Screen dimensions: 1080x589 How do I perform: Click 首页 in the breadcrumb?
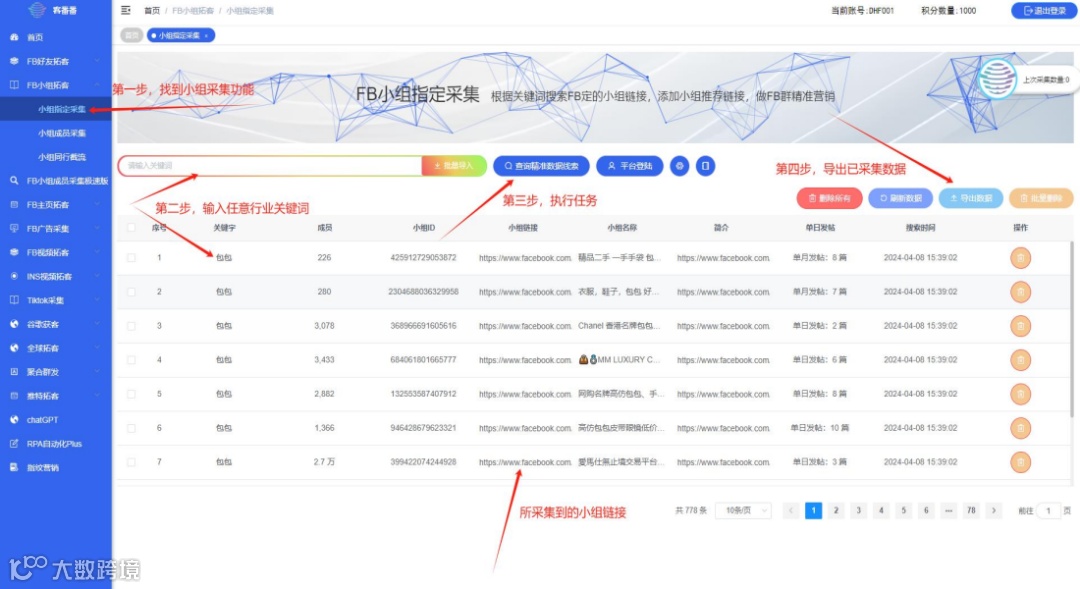click(152, 10)
